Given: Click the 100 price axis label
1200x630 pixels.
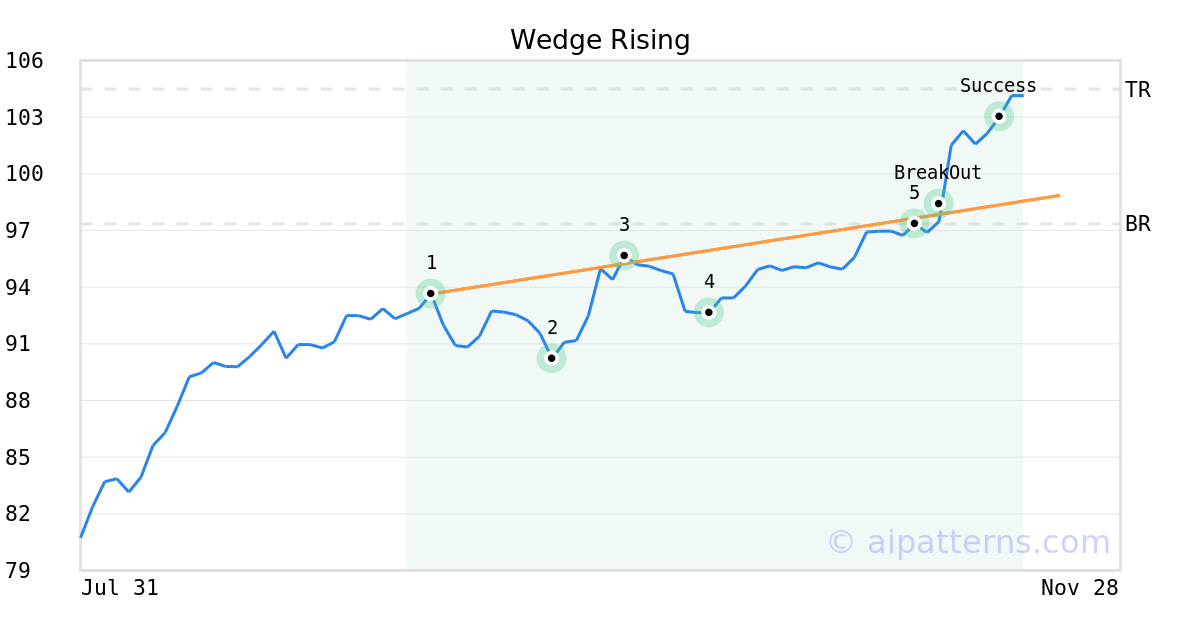Looking at the screenshot, I should [x=24, y=174].
